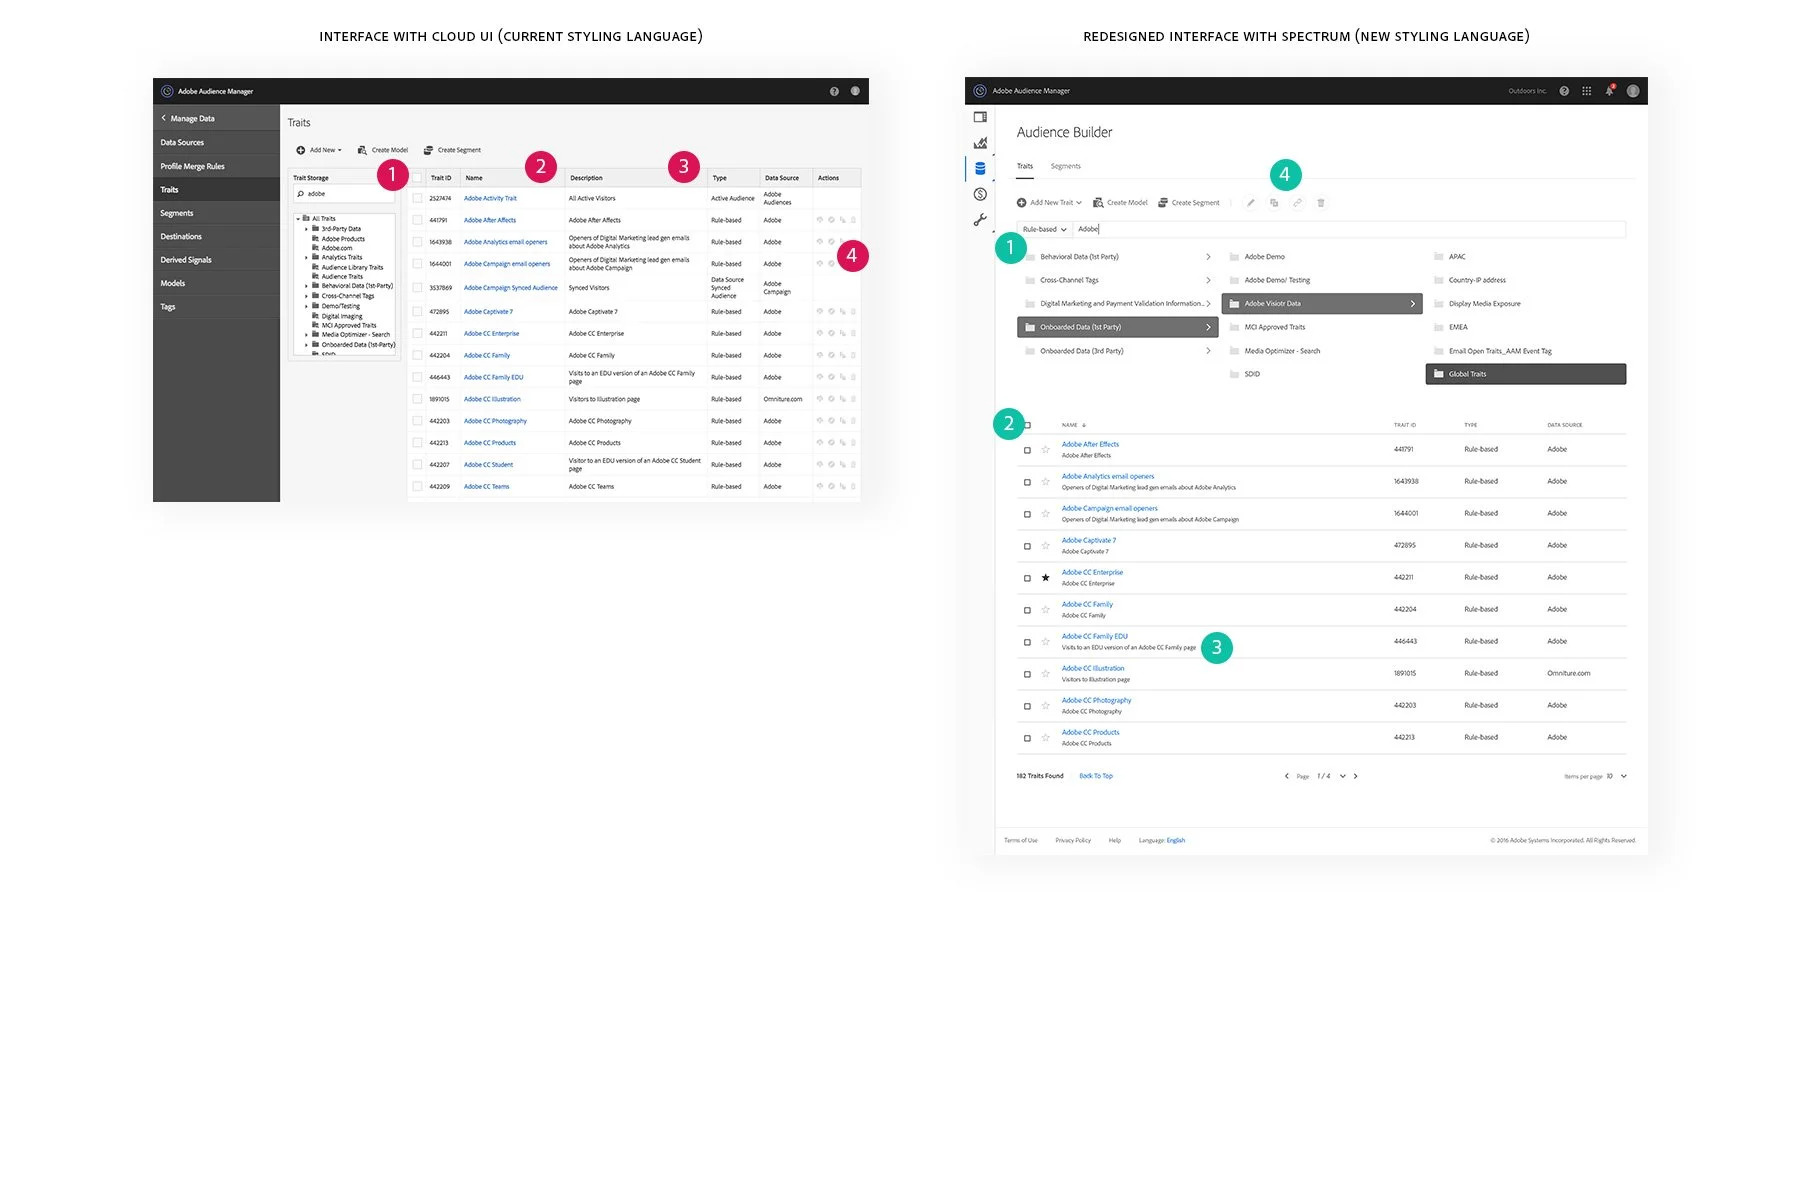
Task: Open the user profile icon in Cloud UI header
Action: click(x=855, y=91)
